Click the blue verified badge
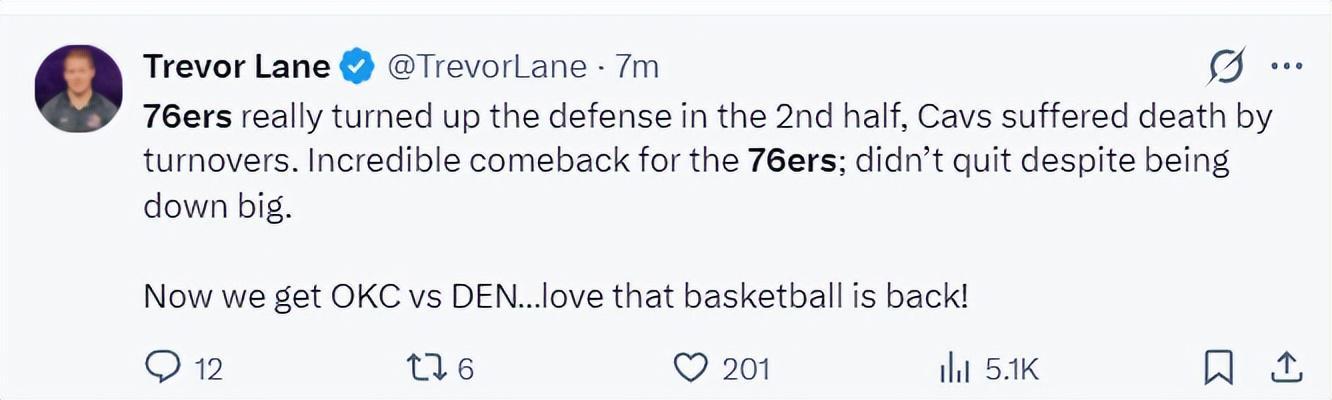The height and width of the screenshot is (400, 1332). coord(357,67)
